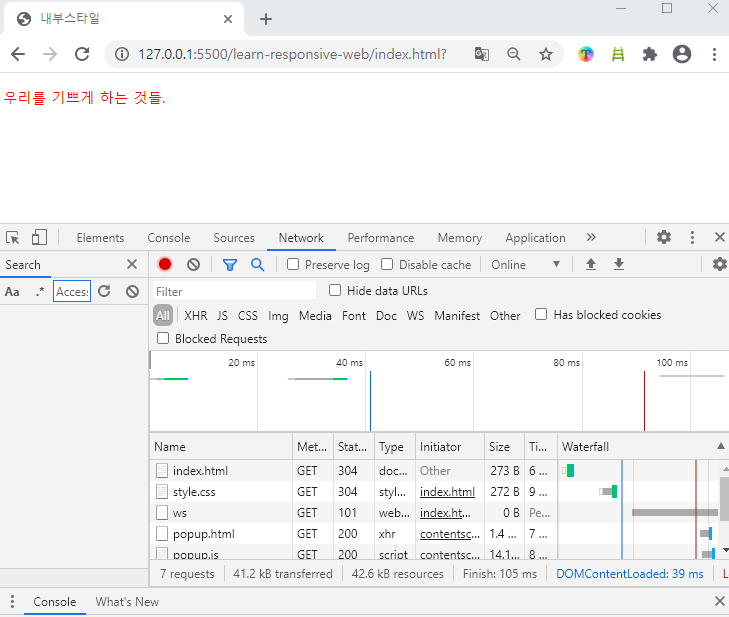Open the console drawer three-dot menu

13,602
